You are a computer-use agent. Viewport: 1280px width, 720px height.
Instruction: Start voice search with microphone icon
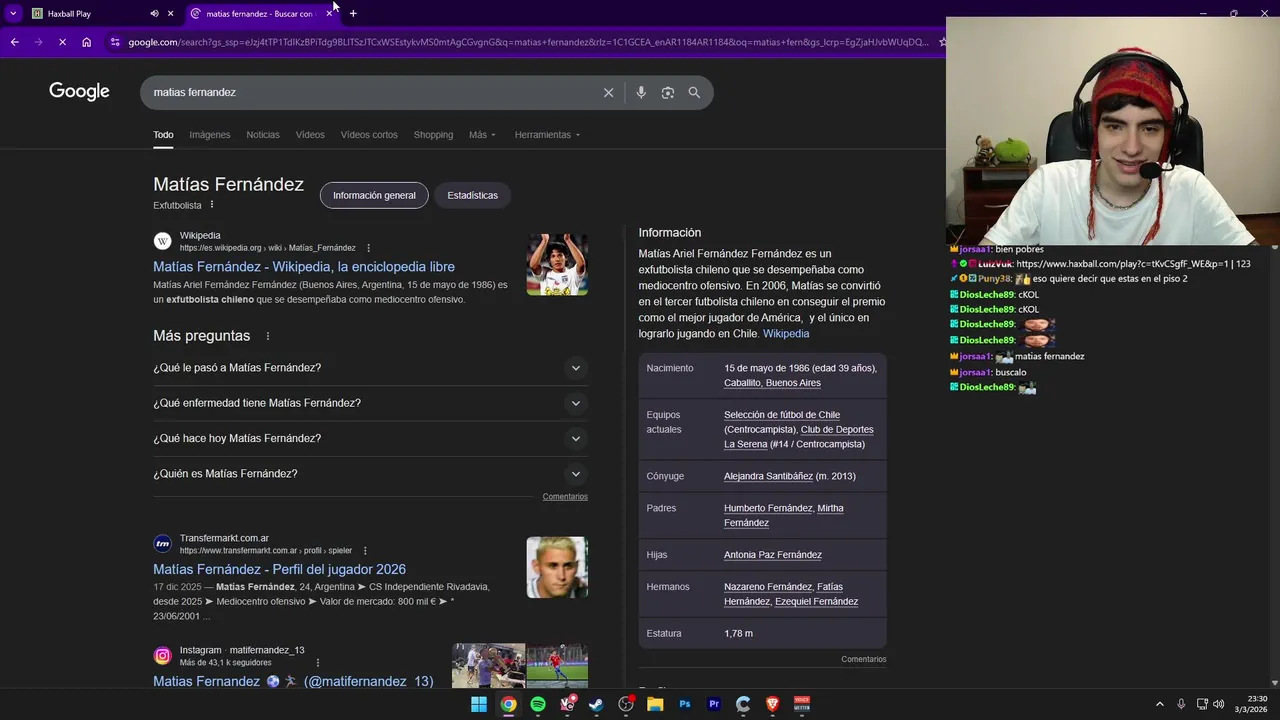coord(641,92)
